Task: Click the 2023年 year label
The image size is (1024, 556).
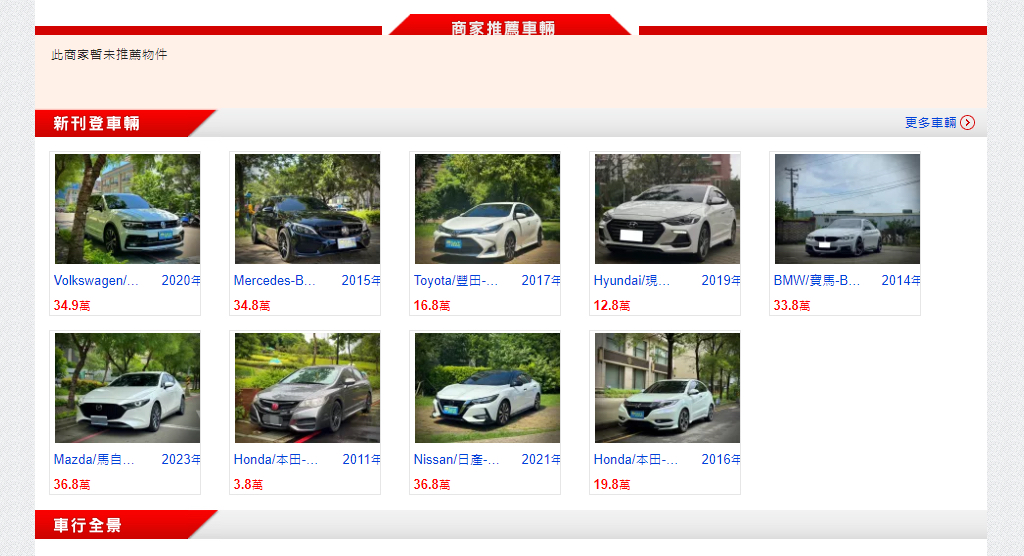Action: 181,459
